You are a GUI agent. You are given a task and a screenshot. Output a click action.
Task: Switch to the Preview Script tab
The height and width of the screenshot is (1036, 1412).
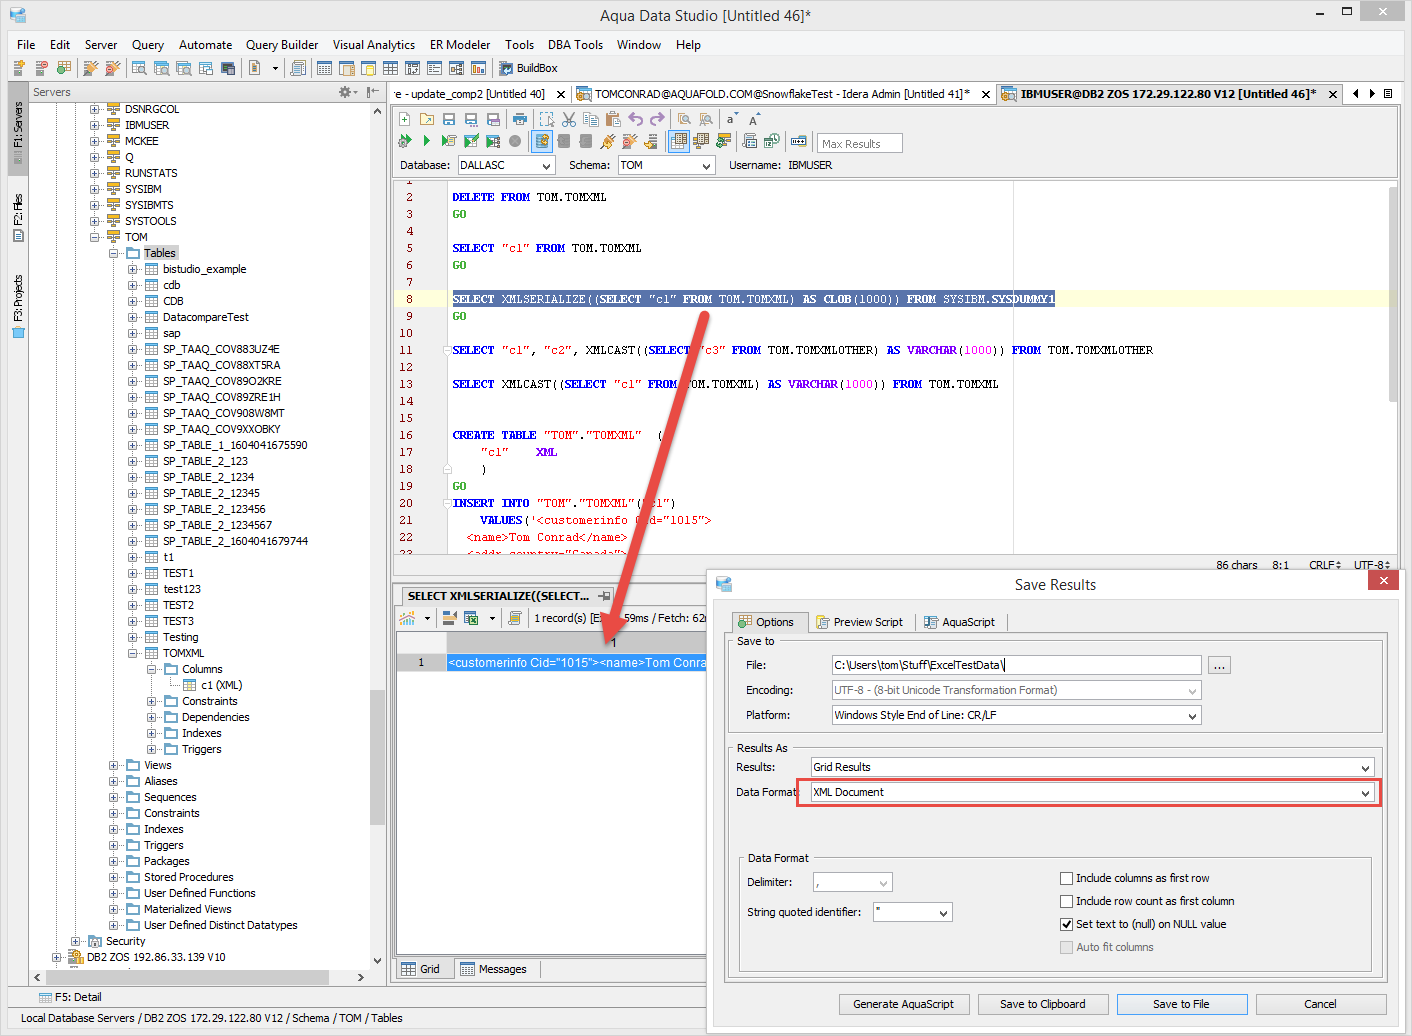coord(860,622)
